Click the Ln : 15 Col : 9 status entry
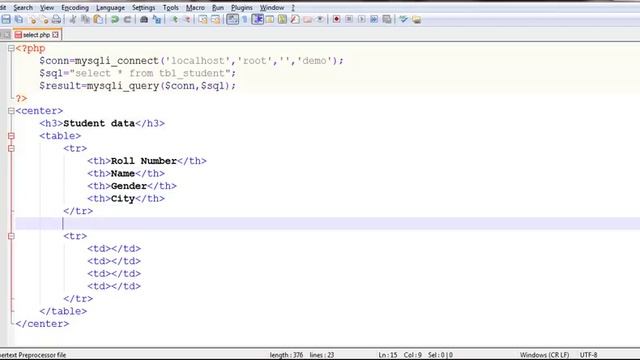This screenshot has width=640, height=360. pos(400,355)
